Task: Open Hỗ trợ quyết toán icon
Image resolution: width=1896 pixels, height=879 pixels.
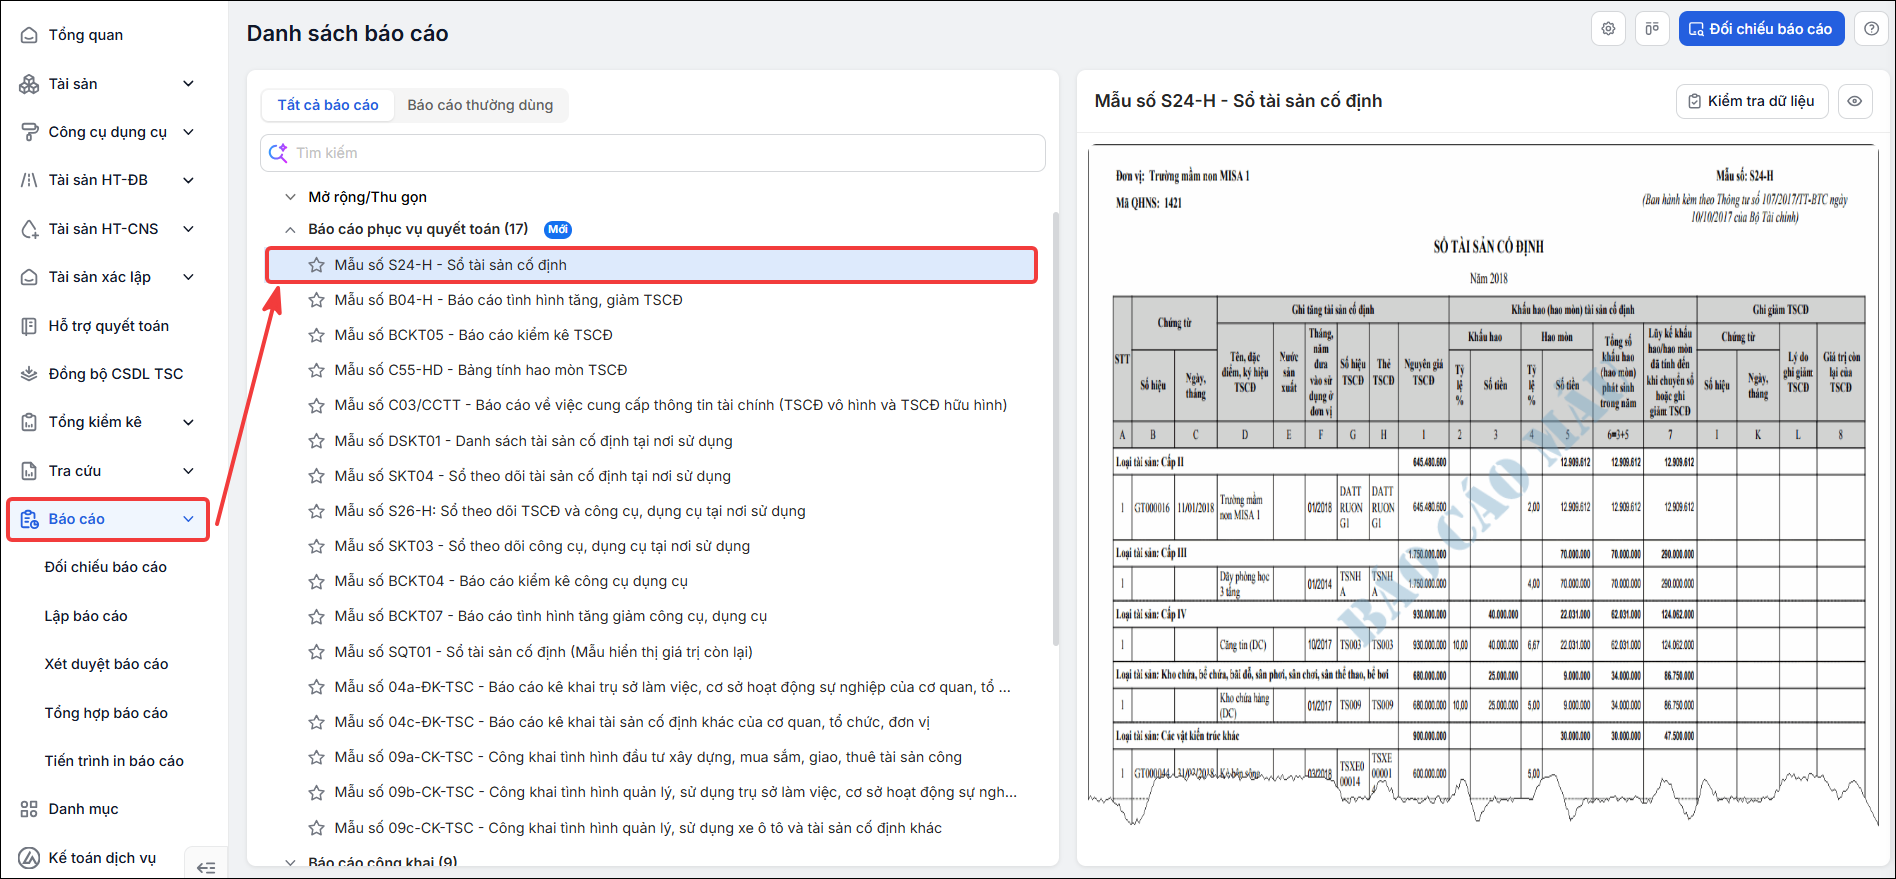Action: [x=29, y=326]
